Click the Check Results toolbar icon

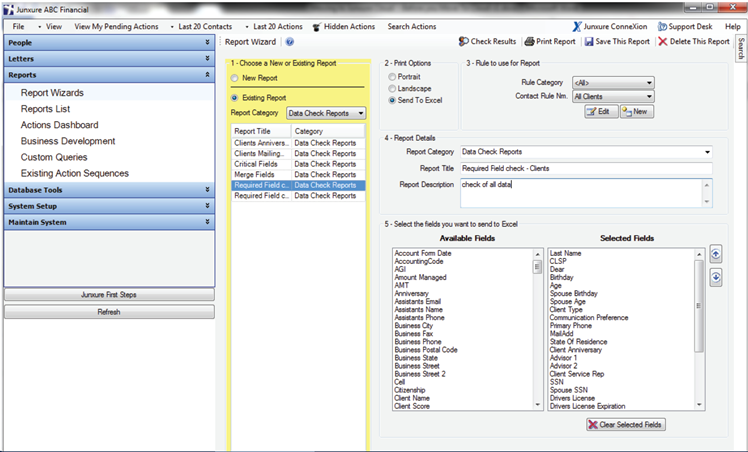pyautogui.click(x=463, y=41)
